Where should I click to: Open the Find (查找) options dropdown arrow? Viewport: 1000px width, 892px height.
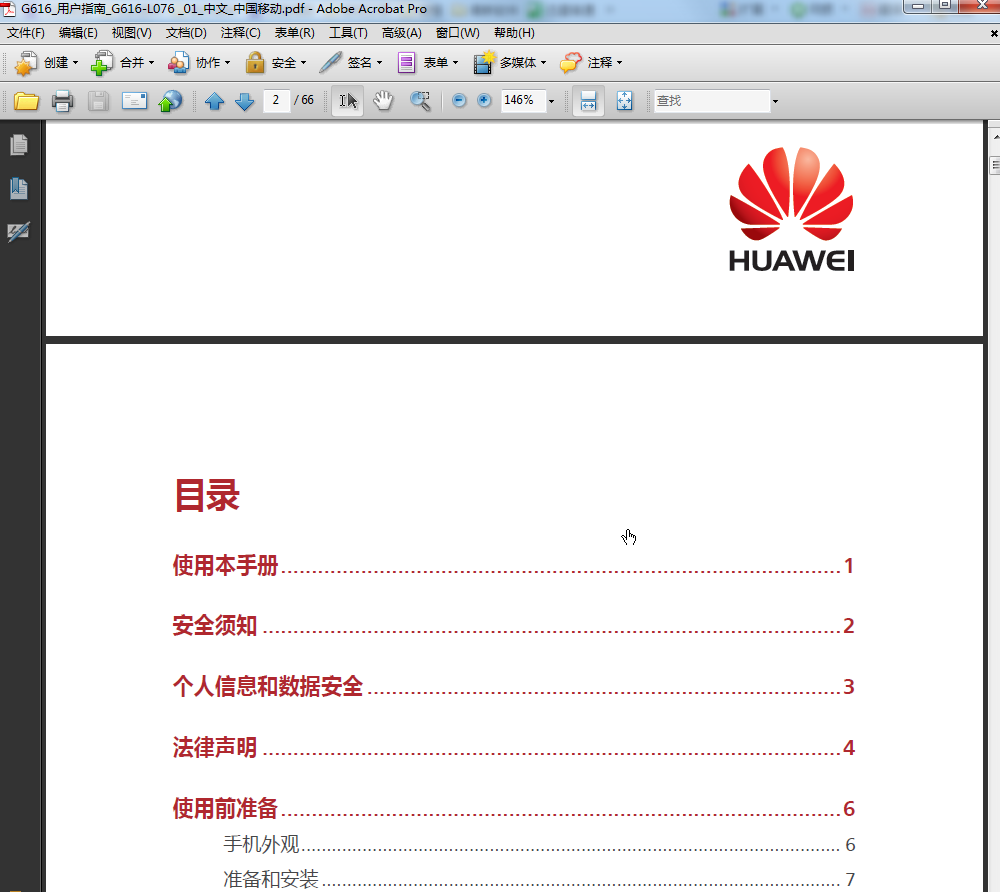point(776,101)
